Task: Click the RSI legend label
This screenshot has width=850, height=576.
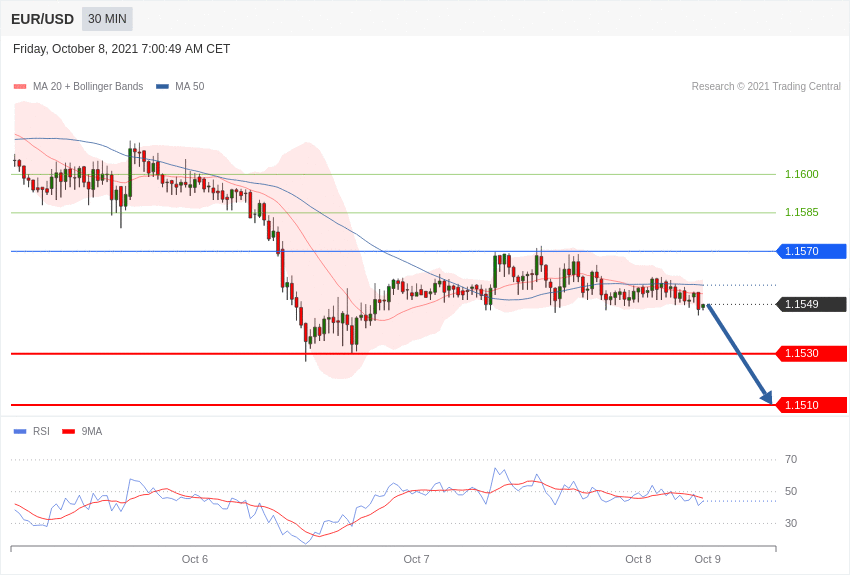Action: [41, 431]
